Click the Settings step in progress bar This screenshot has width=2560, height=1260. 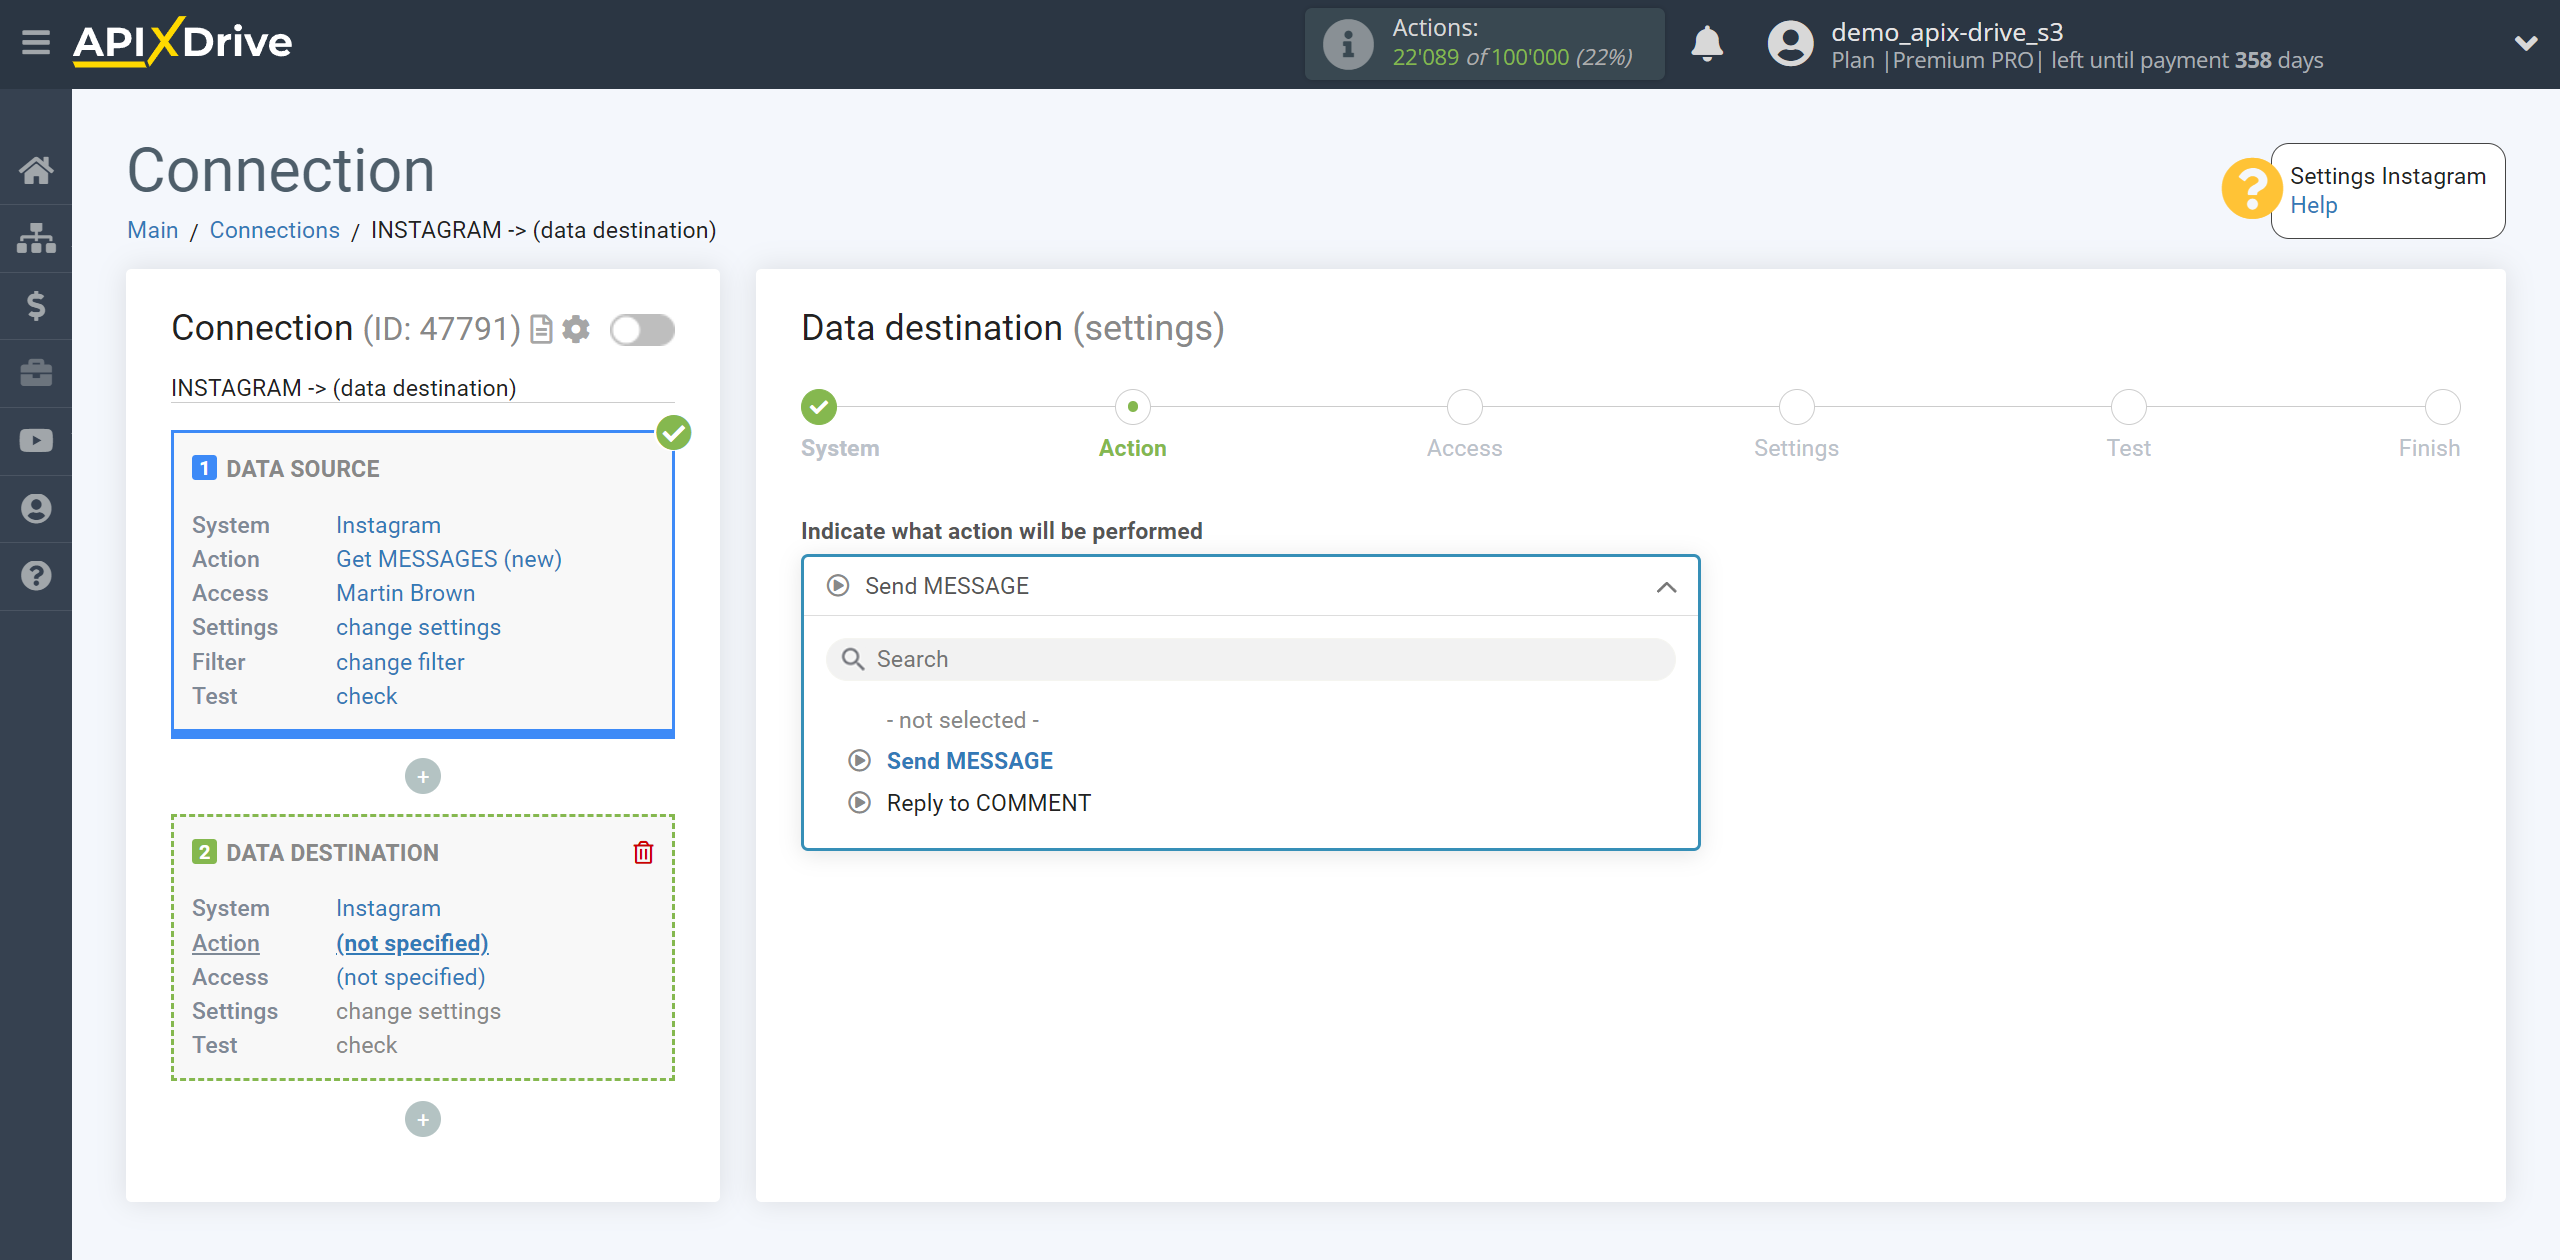click(x=1796, y=405)
